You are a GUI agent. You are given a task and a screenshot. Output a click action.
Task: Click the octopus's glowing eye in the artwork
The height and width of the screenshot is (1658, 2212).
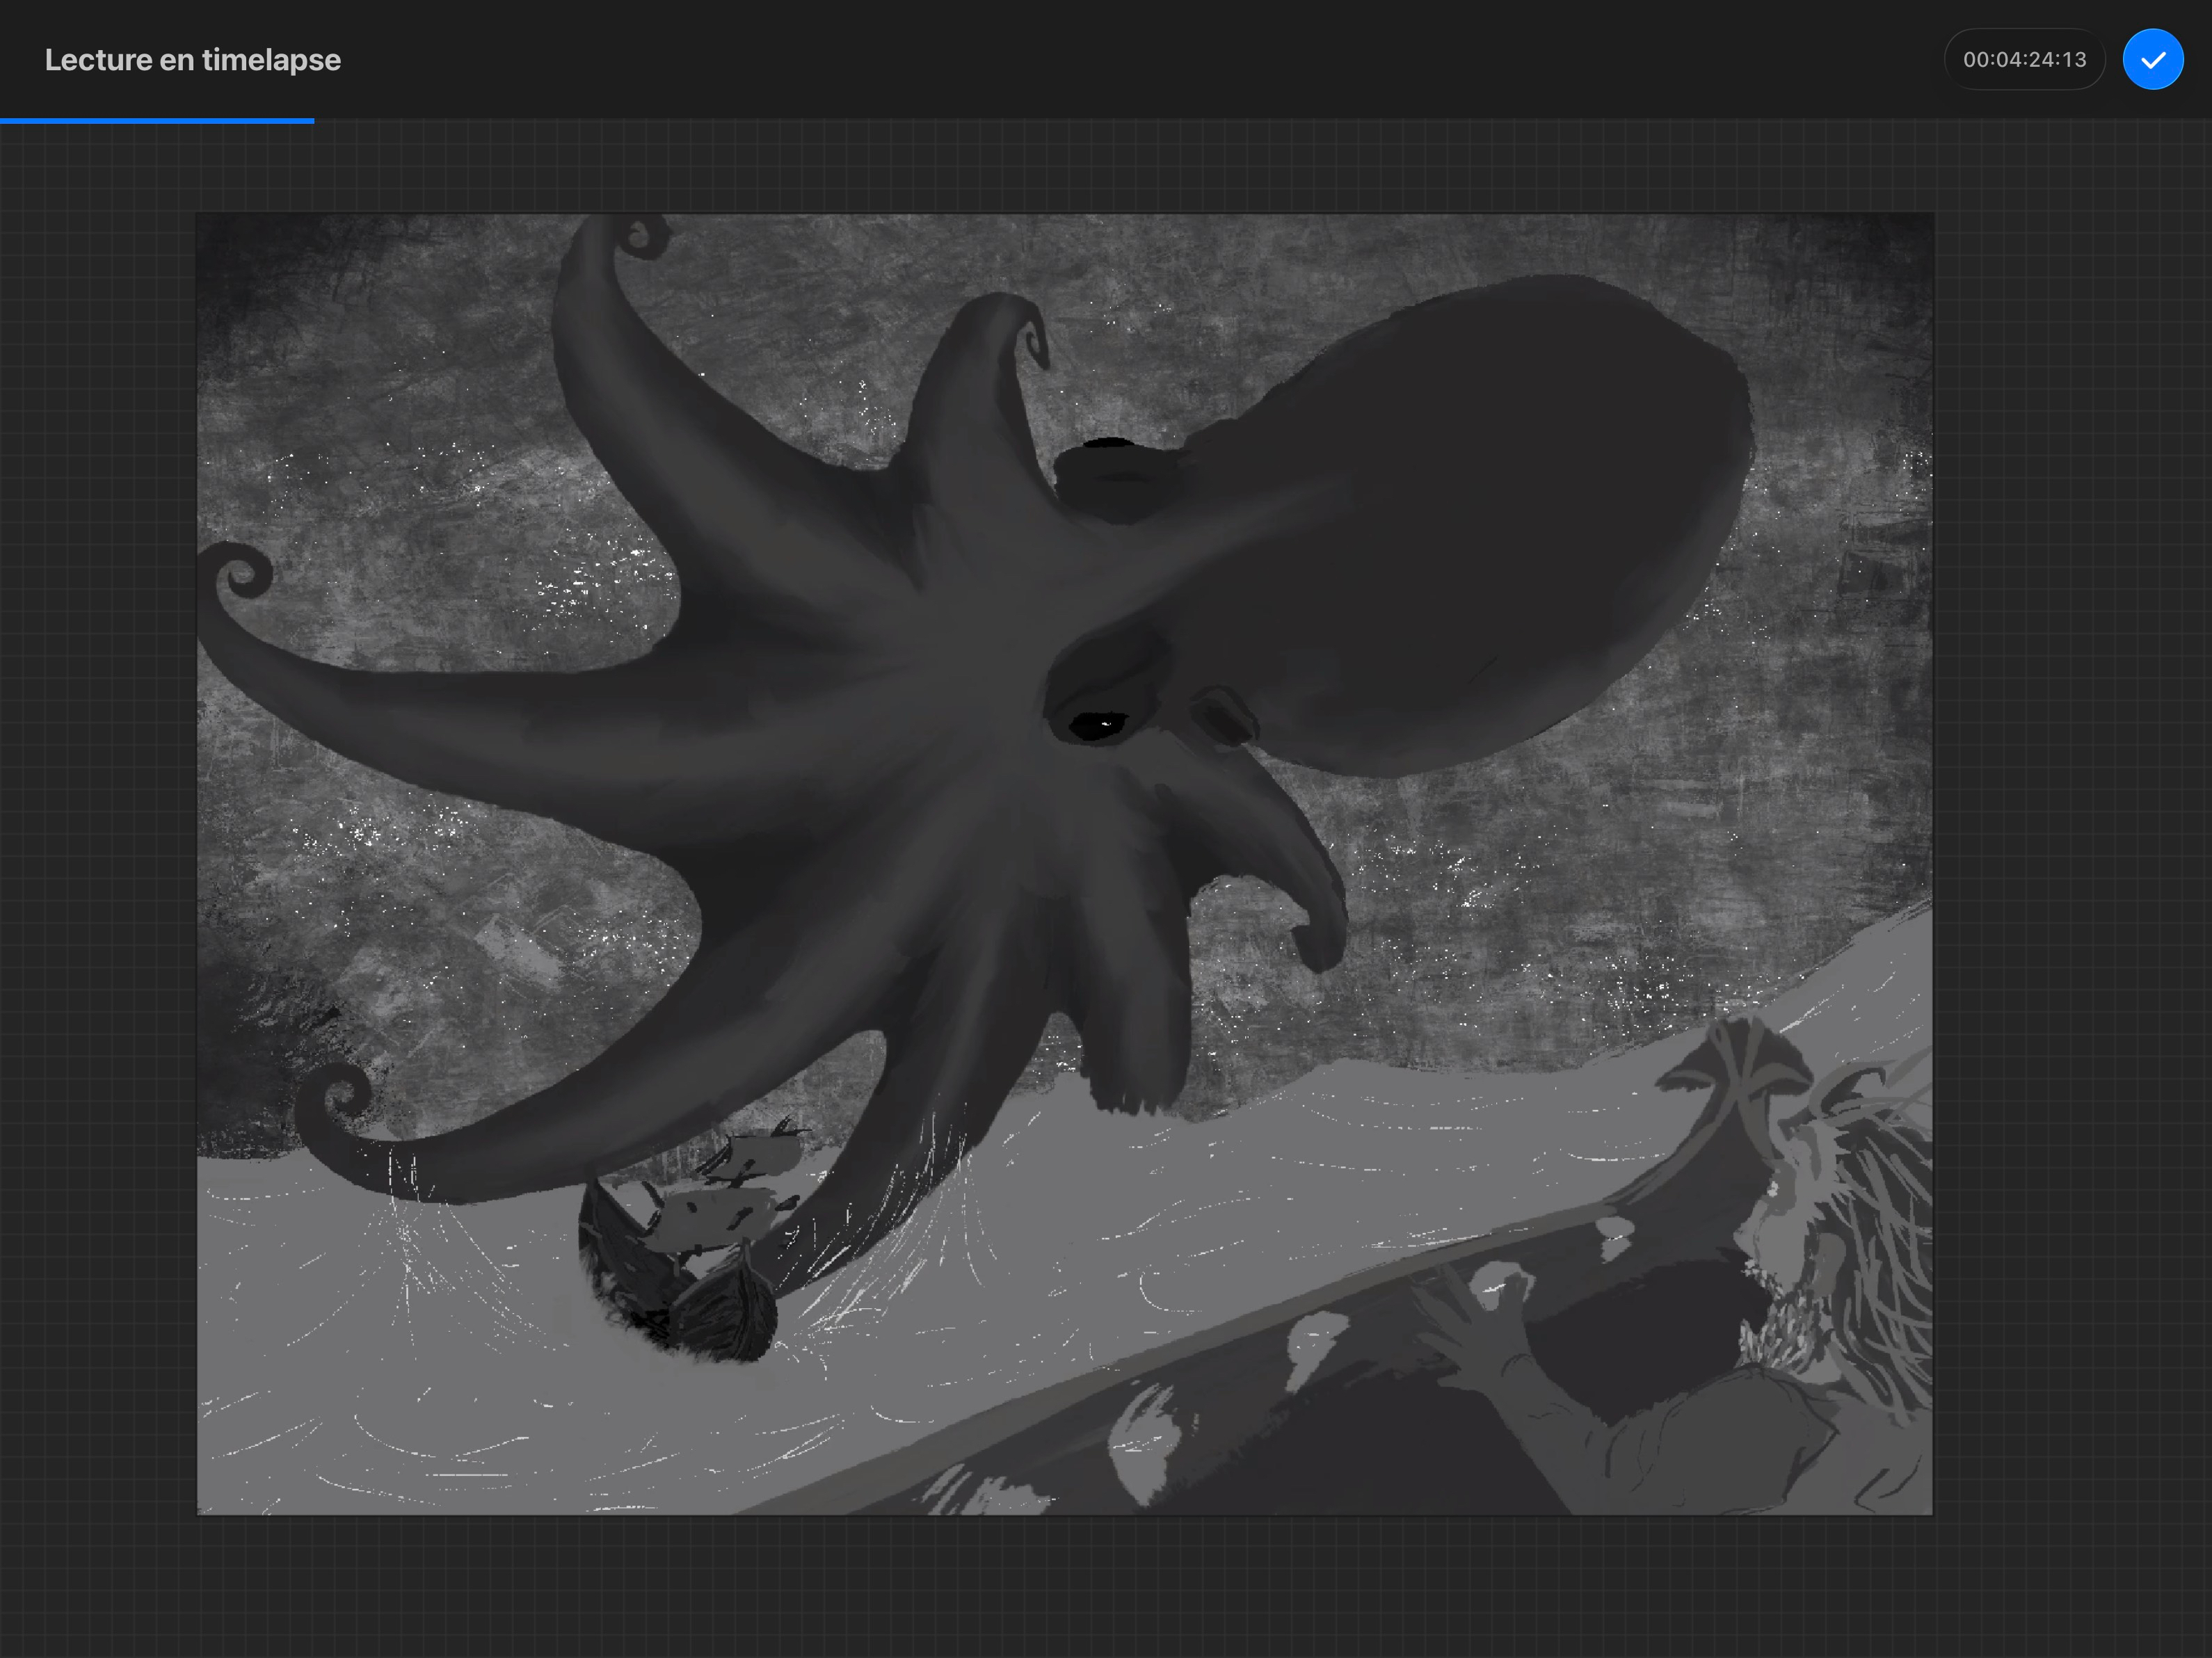[1098, 724]
